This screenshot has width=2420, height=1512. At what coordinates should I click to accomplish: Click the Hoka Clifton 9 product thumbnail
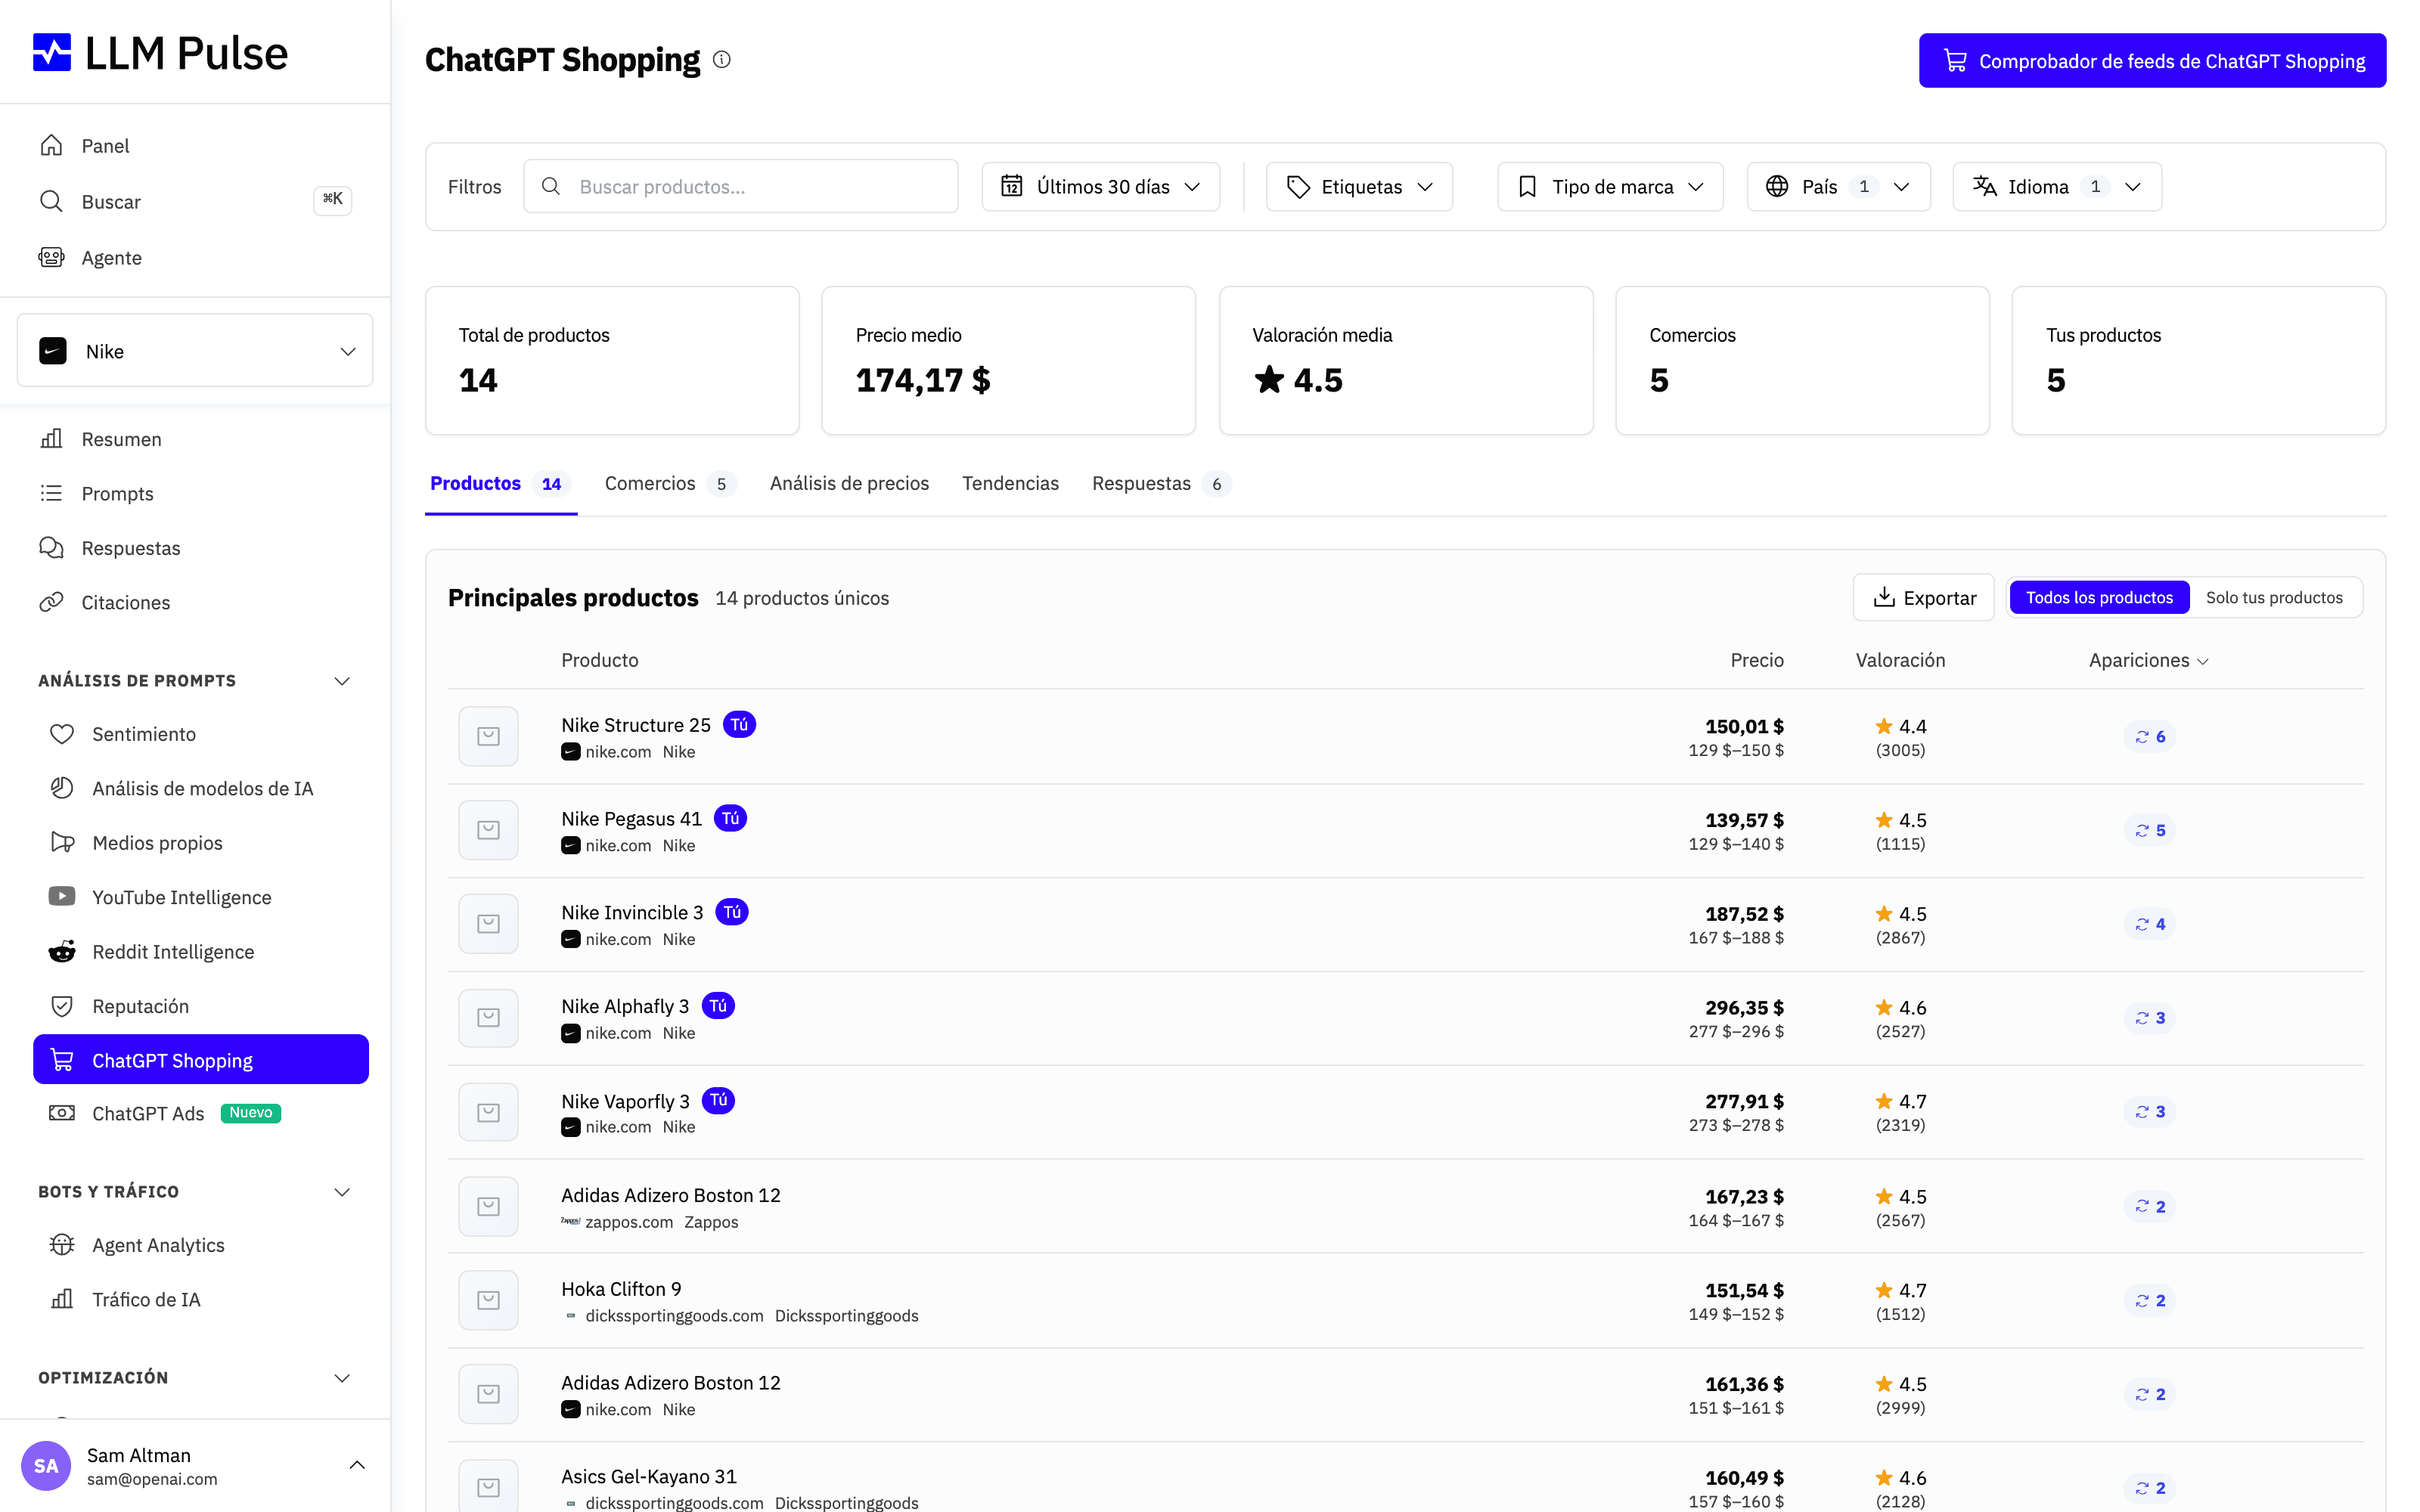click(x=488, y=1300)
